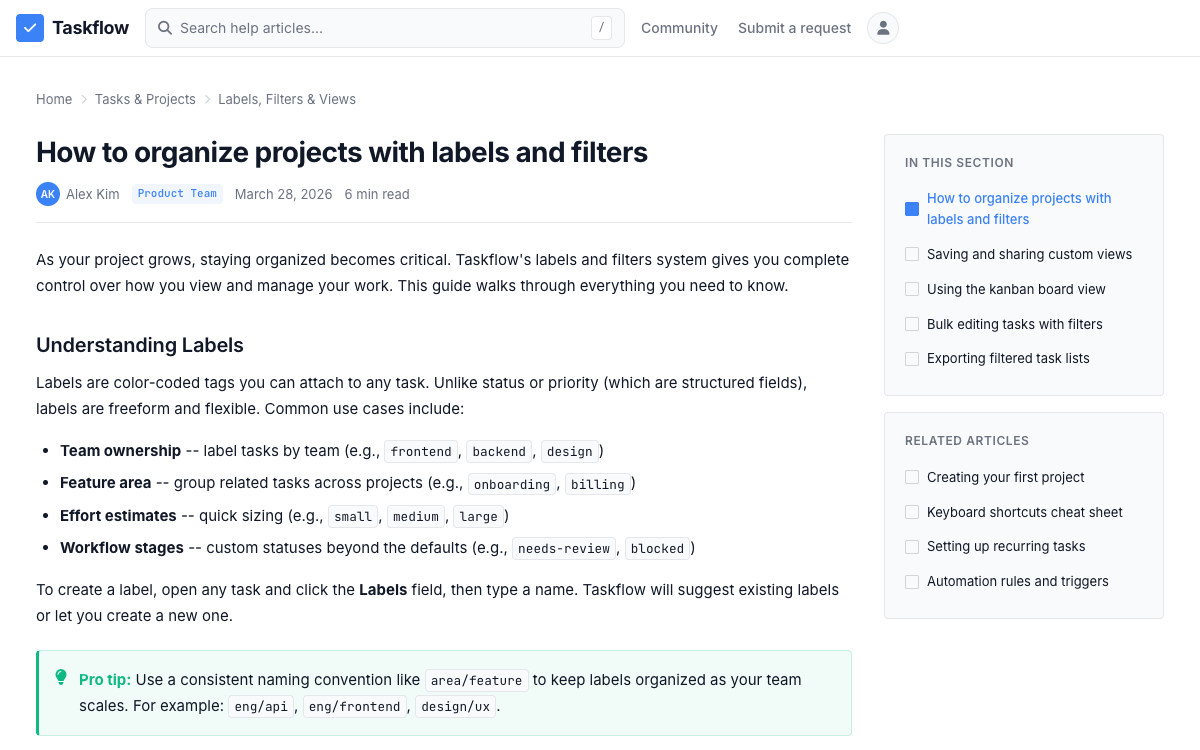
Task: Click the bold Workflow stages text
Action: coord(122,548)
